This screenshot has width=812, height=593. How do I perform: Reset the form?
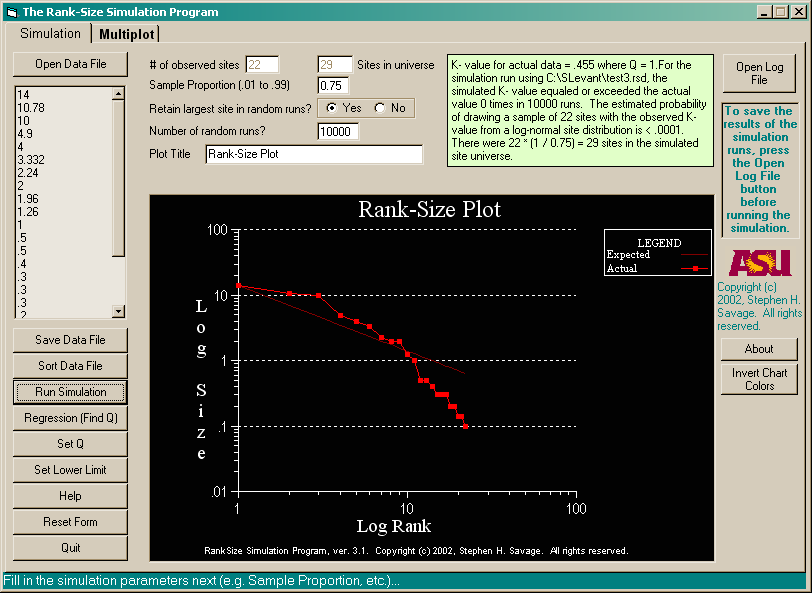[70, 522]
